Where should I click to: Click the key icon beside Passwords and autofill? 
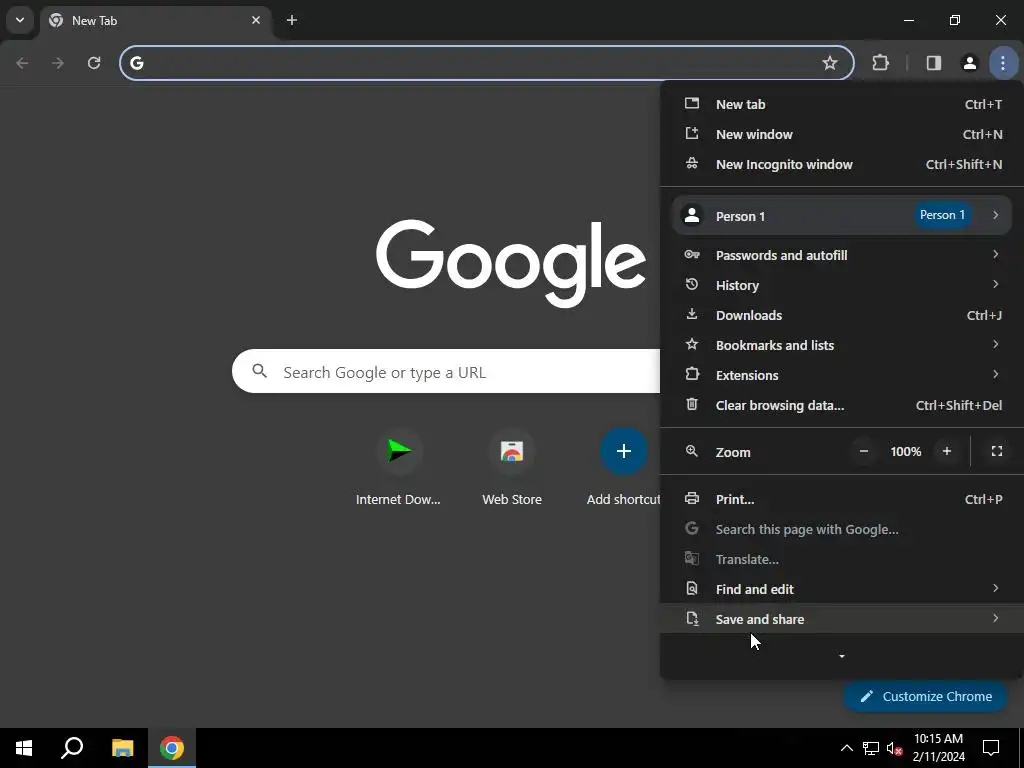(x=692, y=255)
